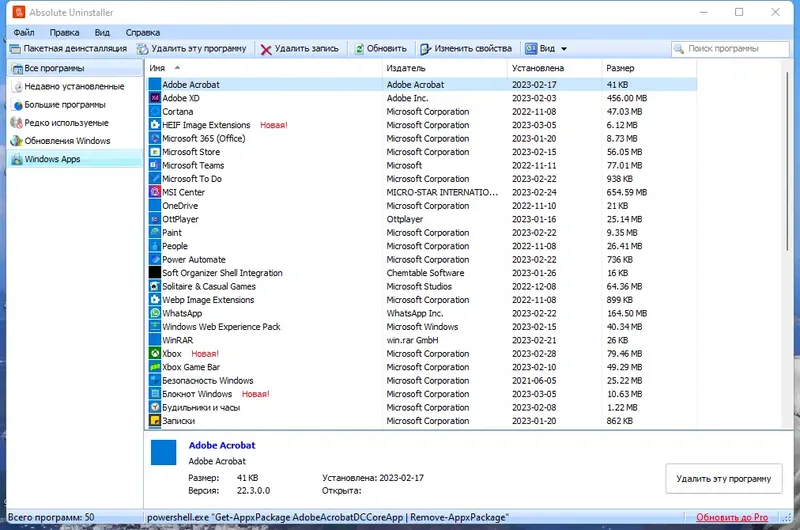Click the Обновить refresh icon
Screen dimensions: 800x530
(x=359, y=49)
